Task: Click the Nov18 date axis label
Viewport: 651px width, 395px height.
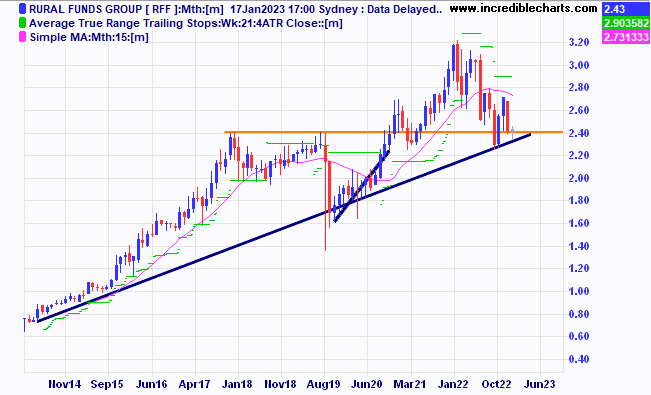Action: click(x=280, y=384)
